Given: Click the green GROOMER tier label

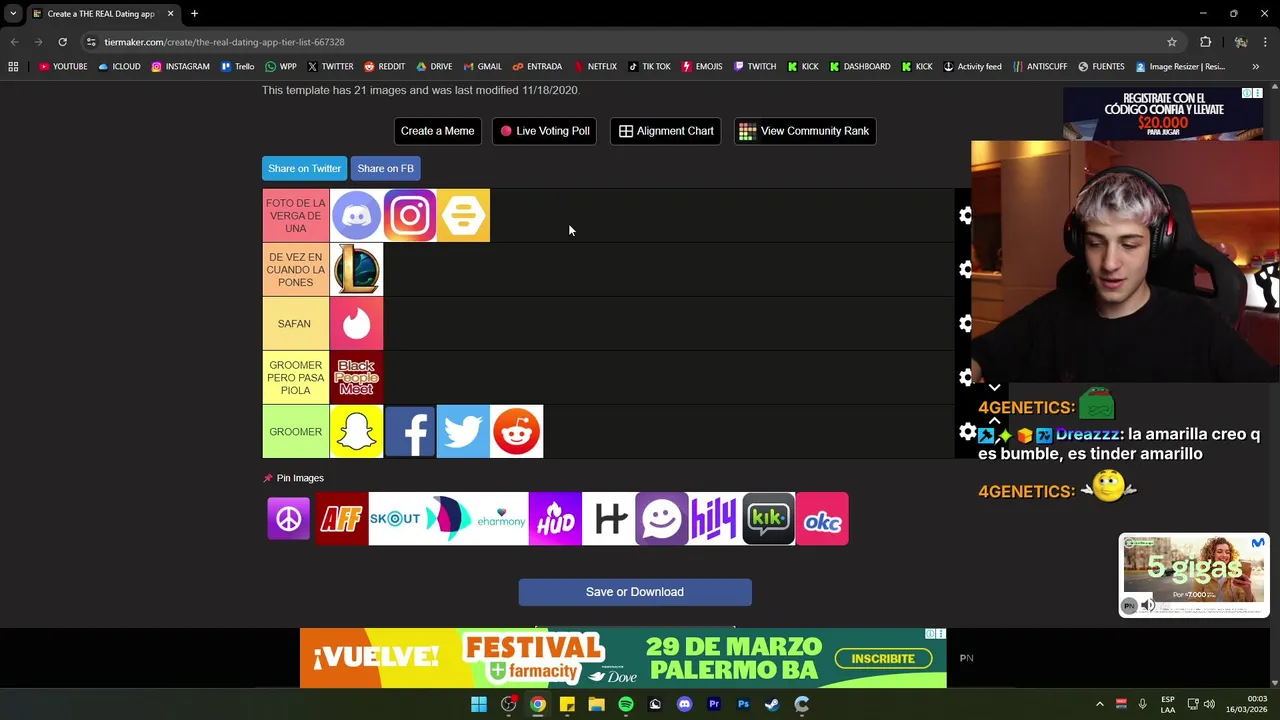Looking at the screenshot, I should 295,432.
